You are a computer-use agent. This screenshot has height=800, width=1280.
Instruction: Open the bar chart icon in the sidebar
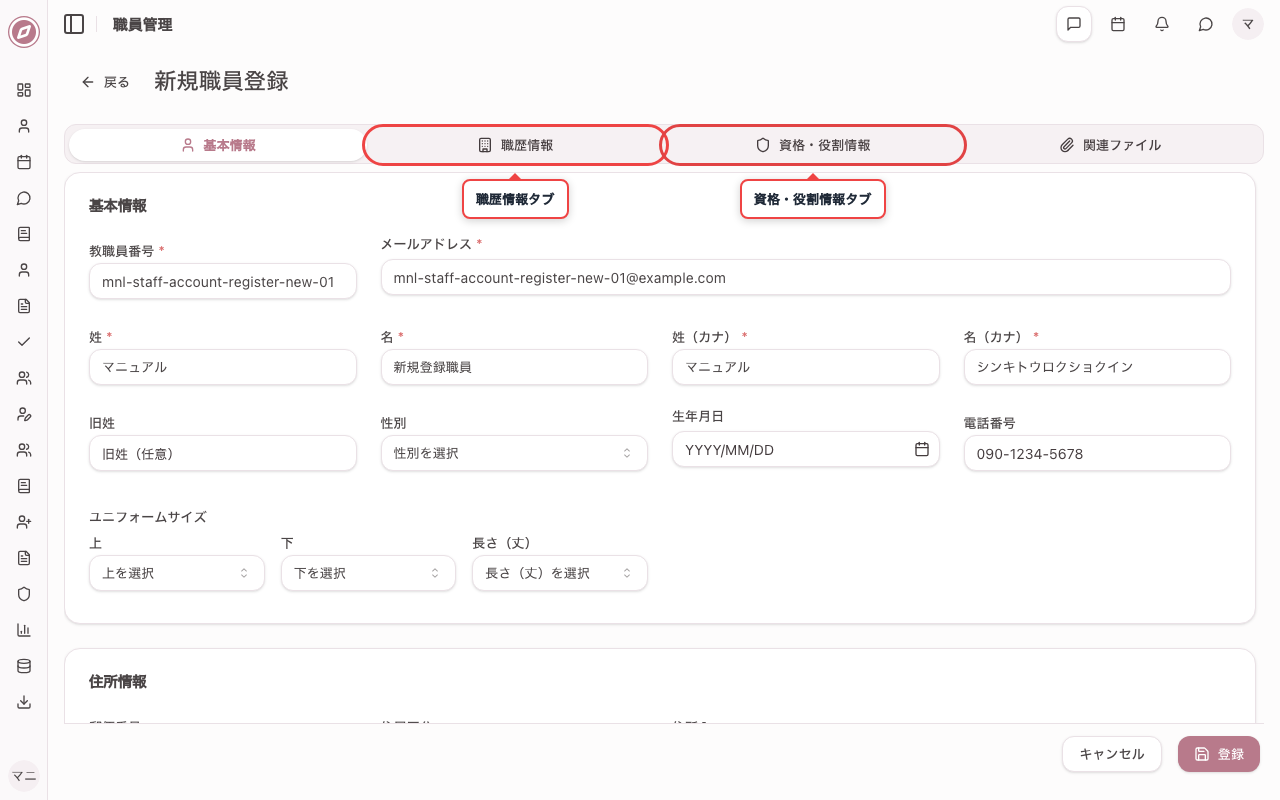click(24, 630)
